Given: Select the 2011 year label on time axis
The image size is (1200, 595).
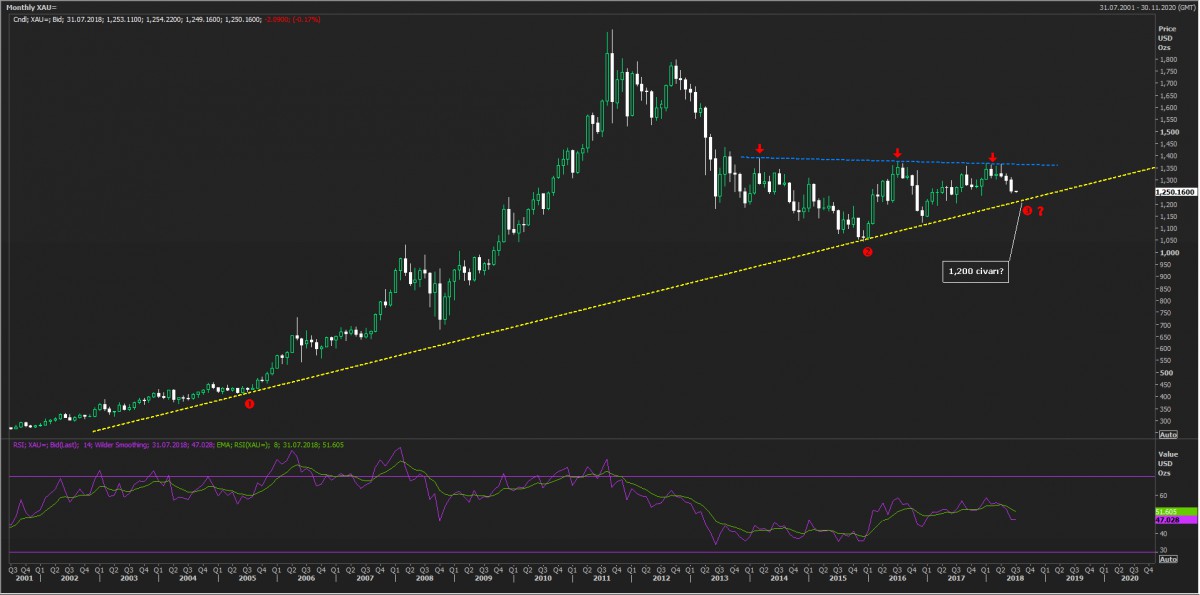Looking at the screenshot, I should coord(601,578).
